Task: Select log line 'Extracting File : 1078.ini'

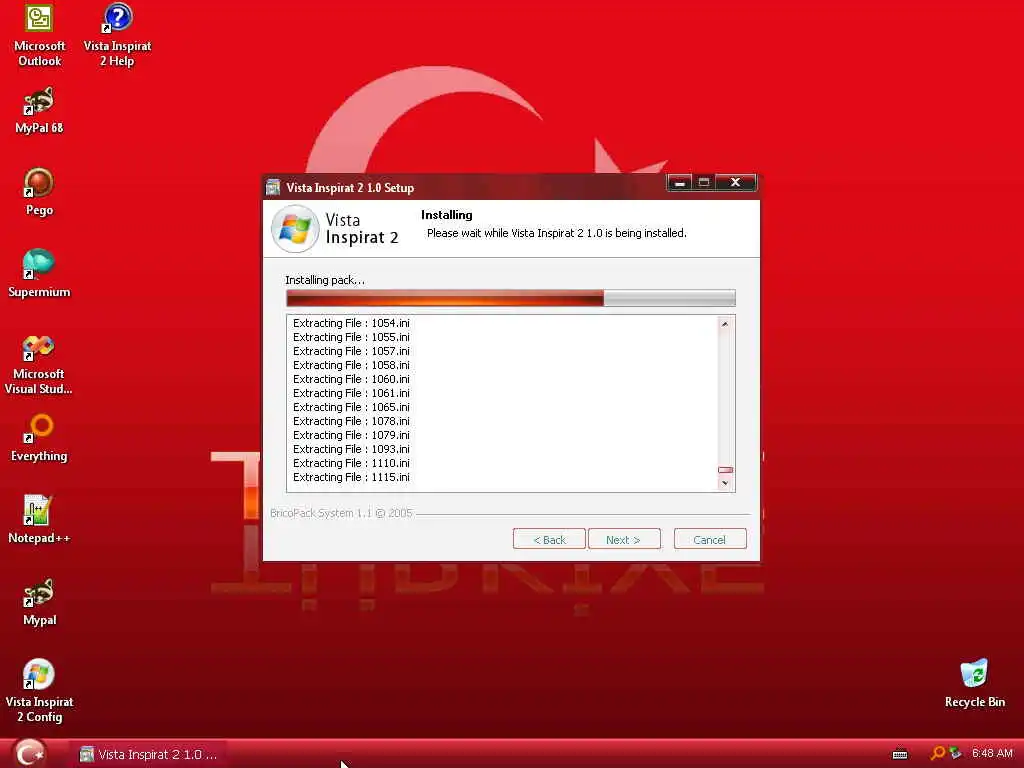Action: pyautogui.click(x=351, y=421)
